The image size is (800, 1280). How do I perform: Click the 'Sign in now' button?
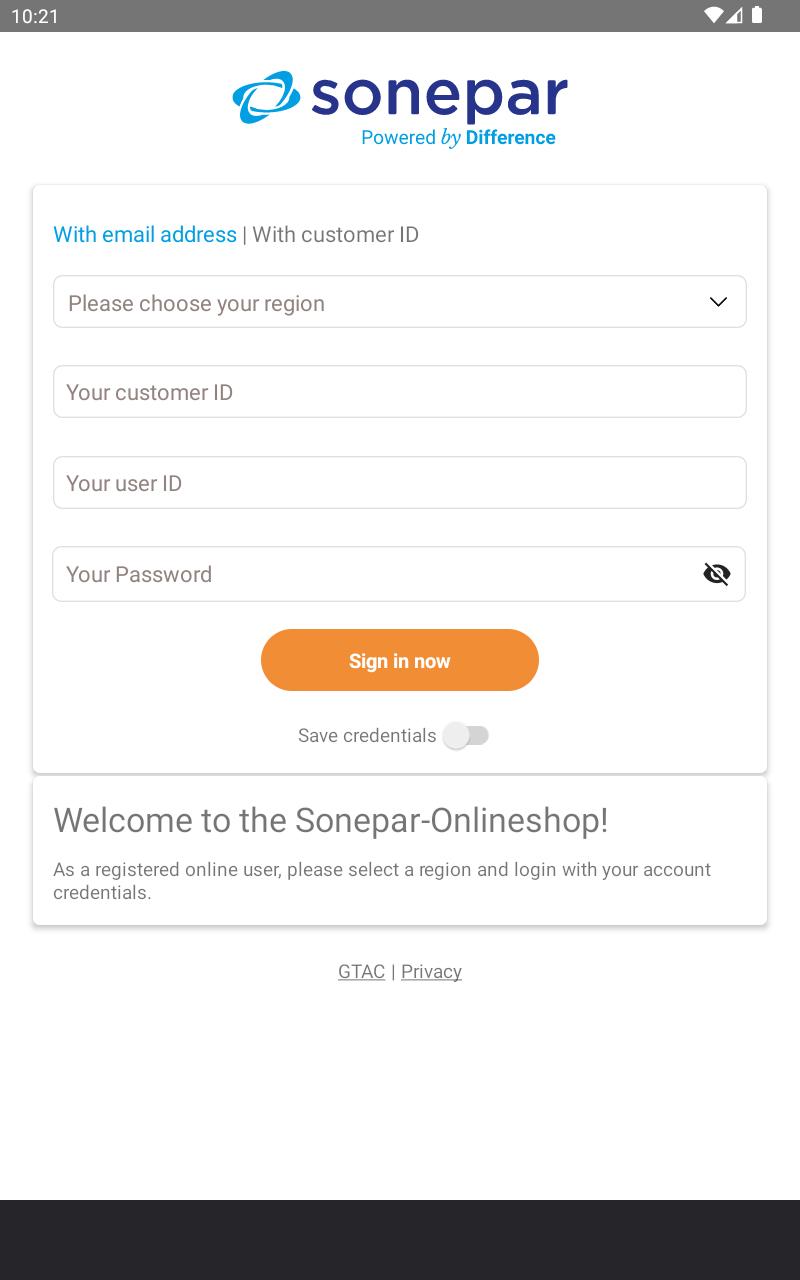point(400,660)
